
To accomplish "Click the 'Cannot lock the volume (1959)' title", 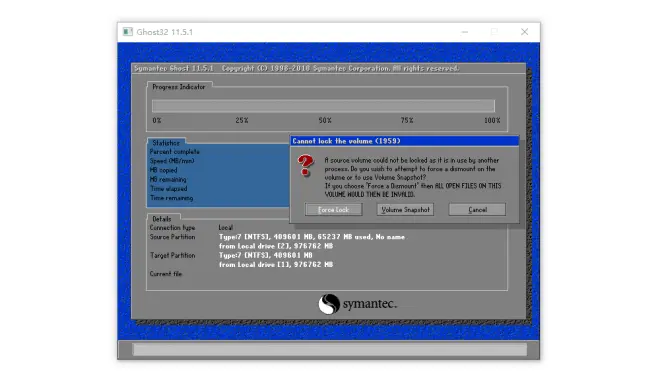I will pos(346,141).
